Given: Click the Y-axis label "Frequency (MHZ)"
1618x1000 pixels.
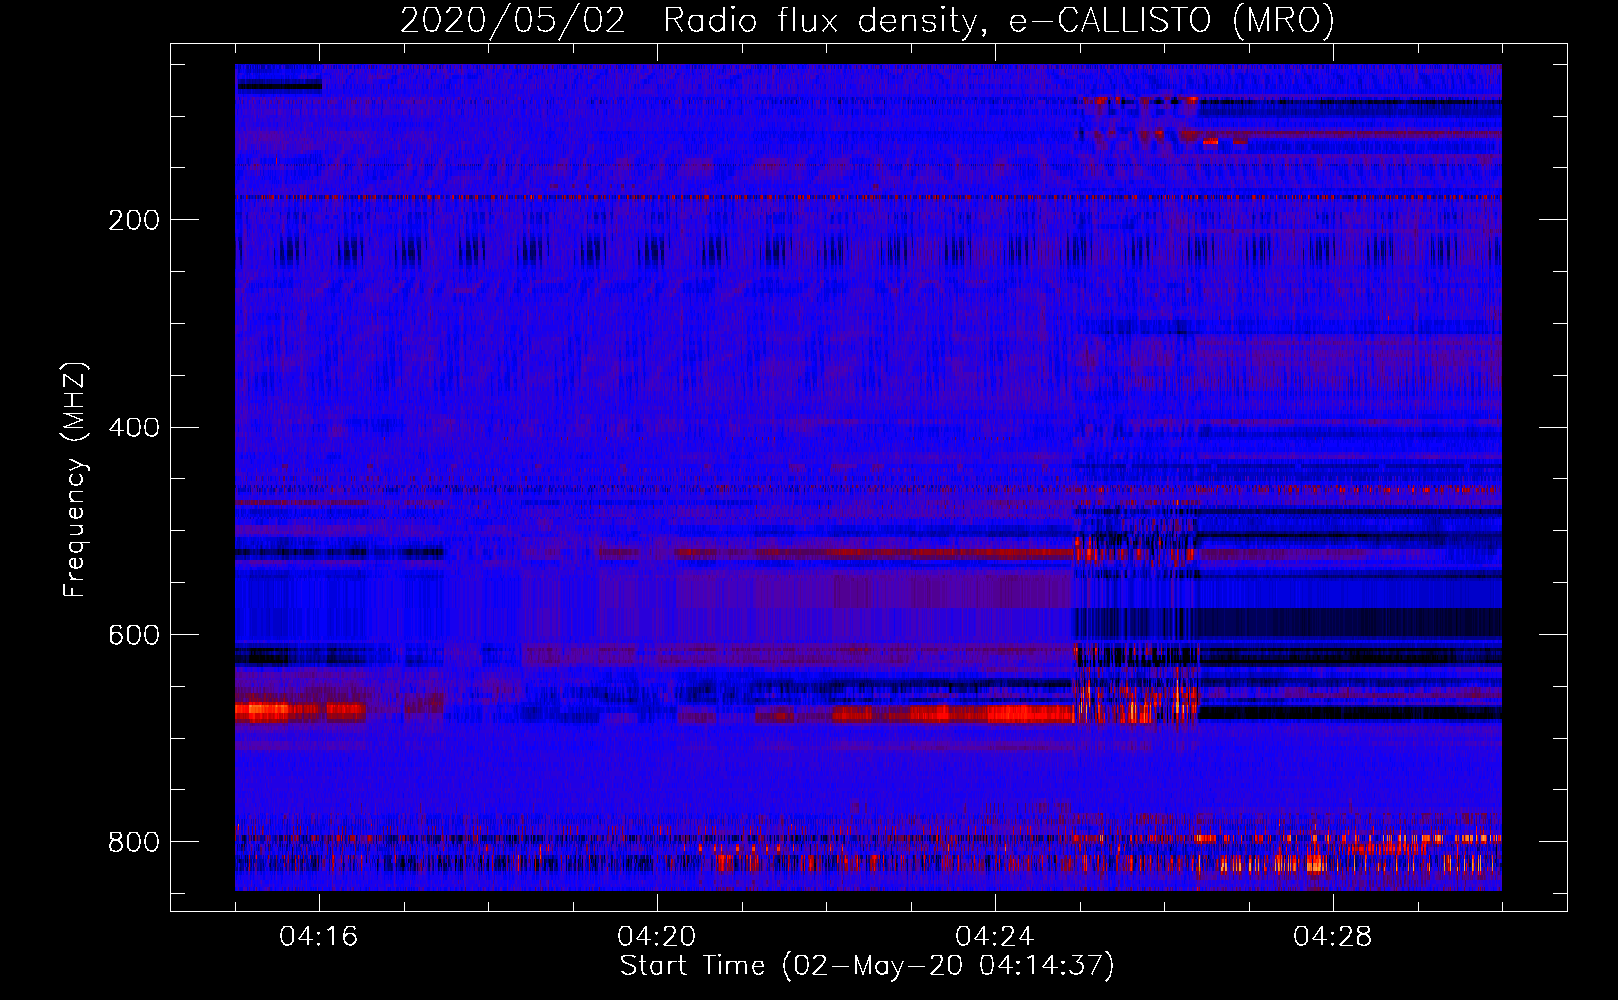Looking at the screenshot, I should pos(75,479).
